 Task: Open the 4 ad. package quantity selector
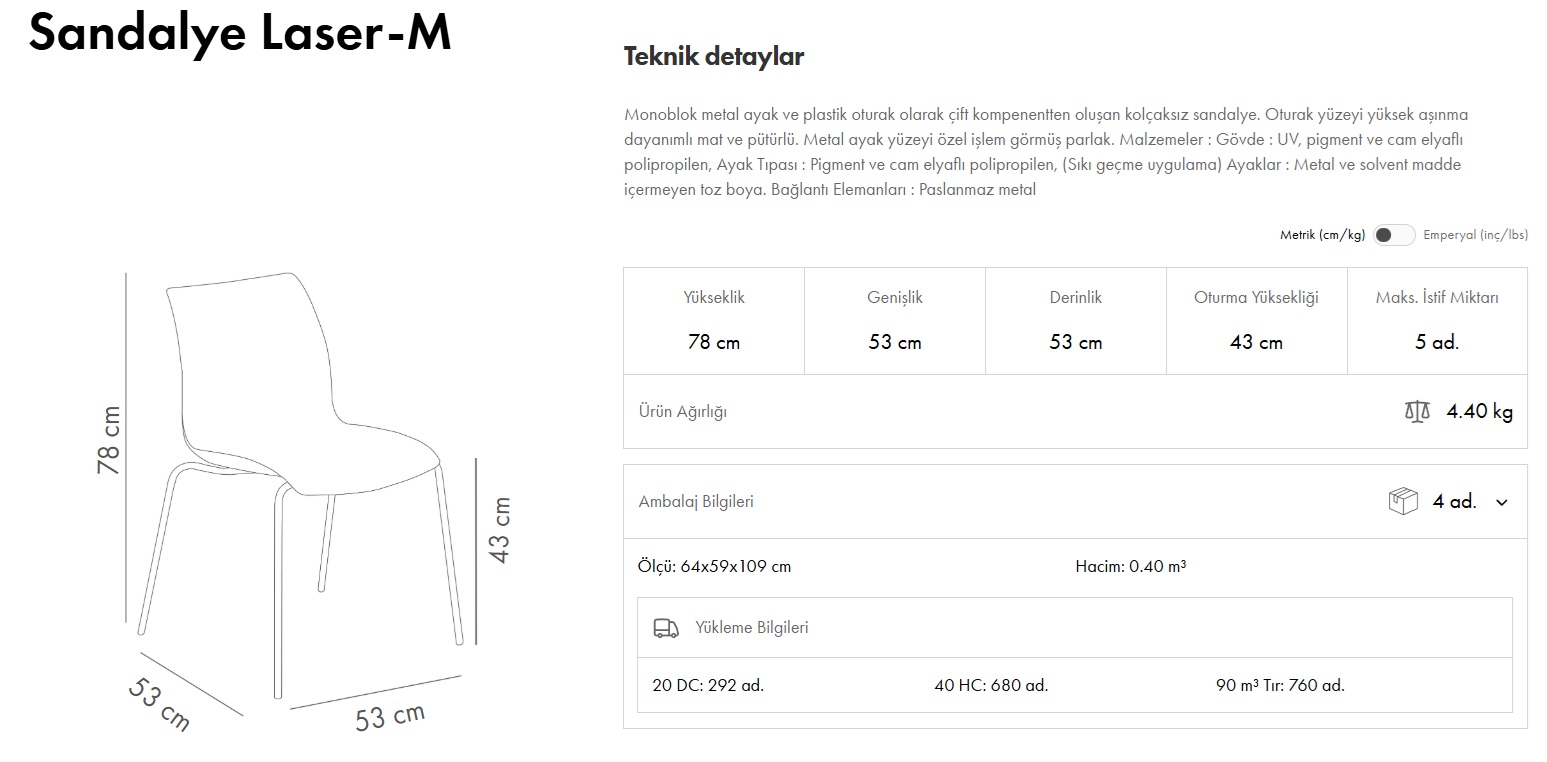[1454, 501]
